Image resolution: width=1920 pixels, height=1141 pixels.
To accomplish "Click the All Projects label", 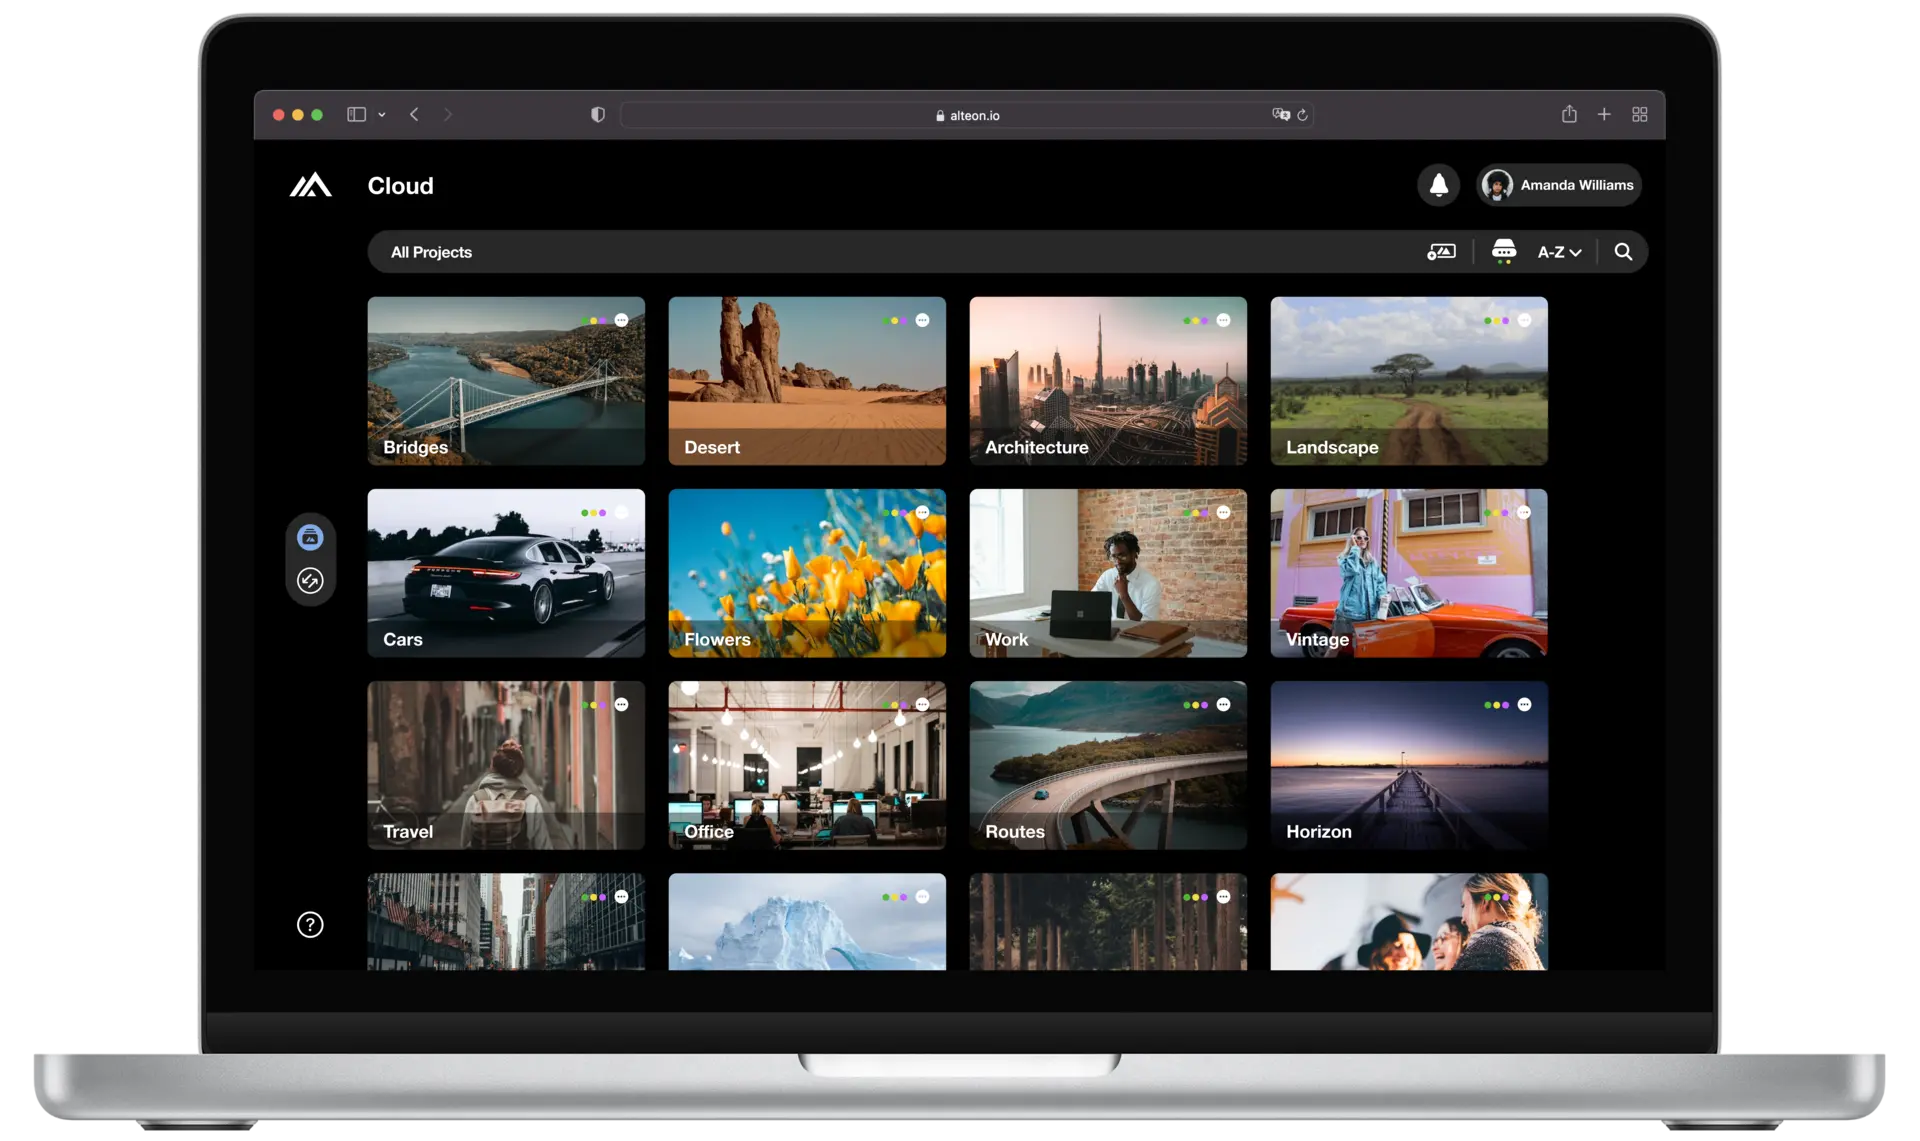I will (x=431, y=252).
